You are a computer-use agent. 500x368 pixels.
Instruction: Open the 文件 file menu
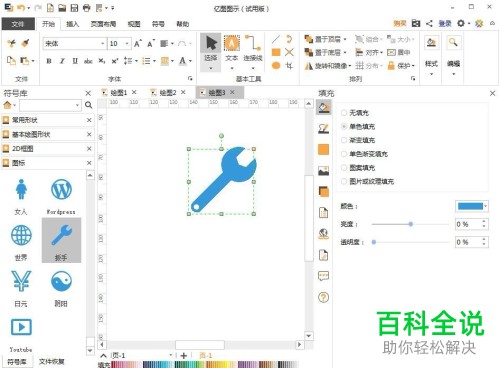pyautogui.click(x=18, y=24)
